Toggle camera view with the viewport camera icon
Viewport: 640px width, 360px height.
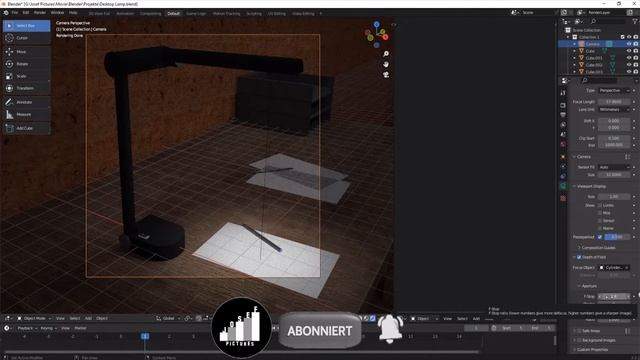(386, 75)
